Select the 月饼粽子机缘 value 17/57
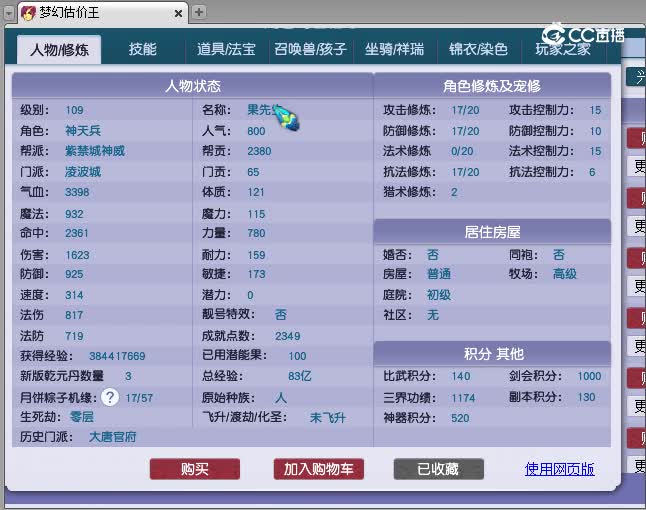 (x=139, y=398)
